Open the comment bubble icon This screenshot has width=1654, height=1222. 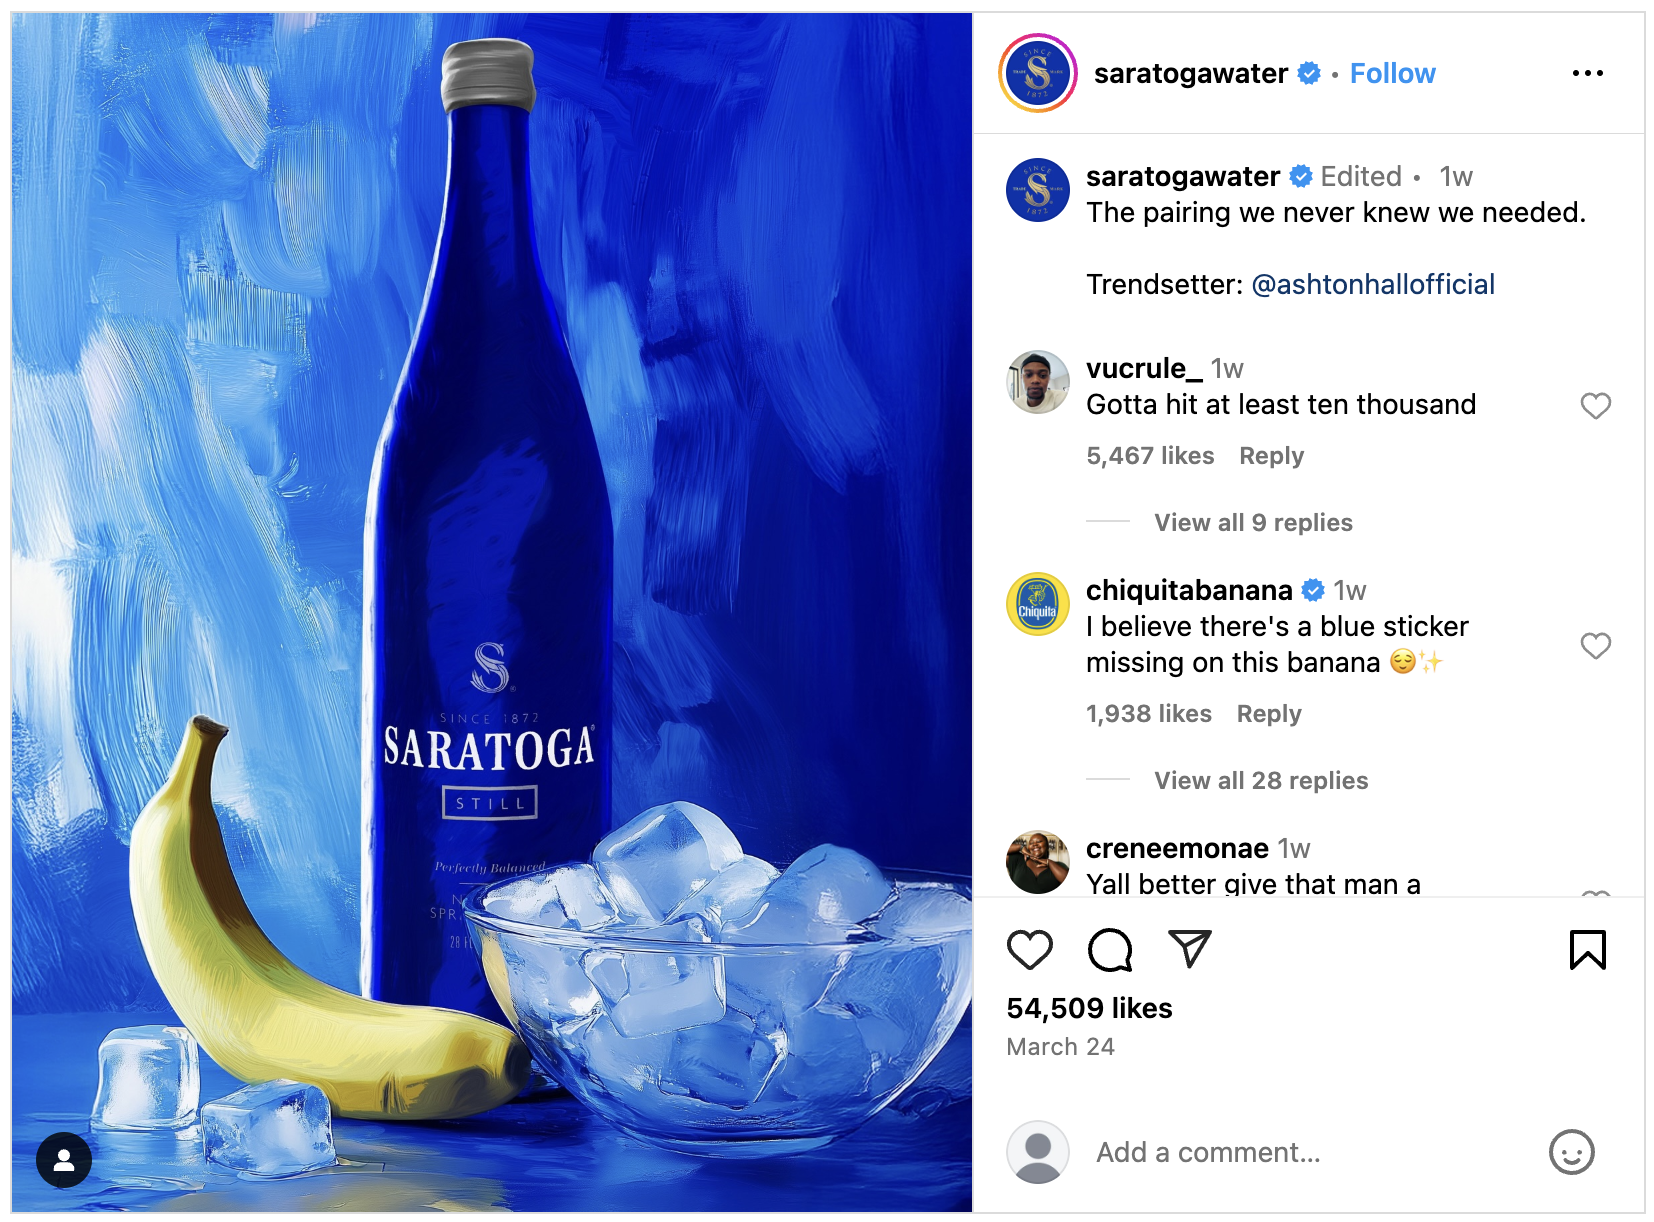(1109, 950)
